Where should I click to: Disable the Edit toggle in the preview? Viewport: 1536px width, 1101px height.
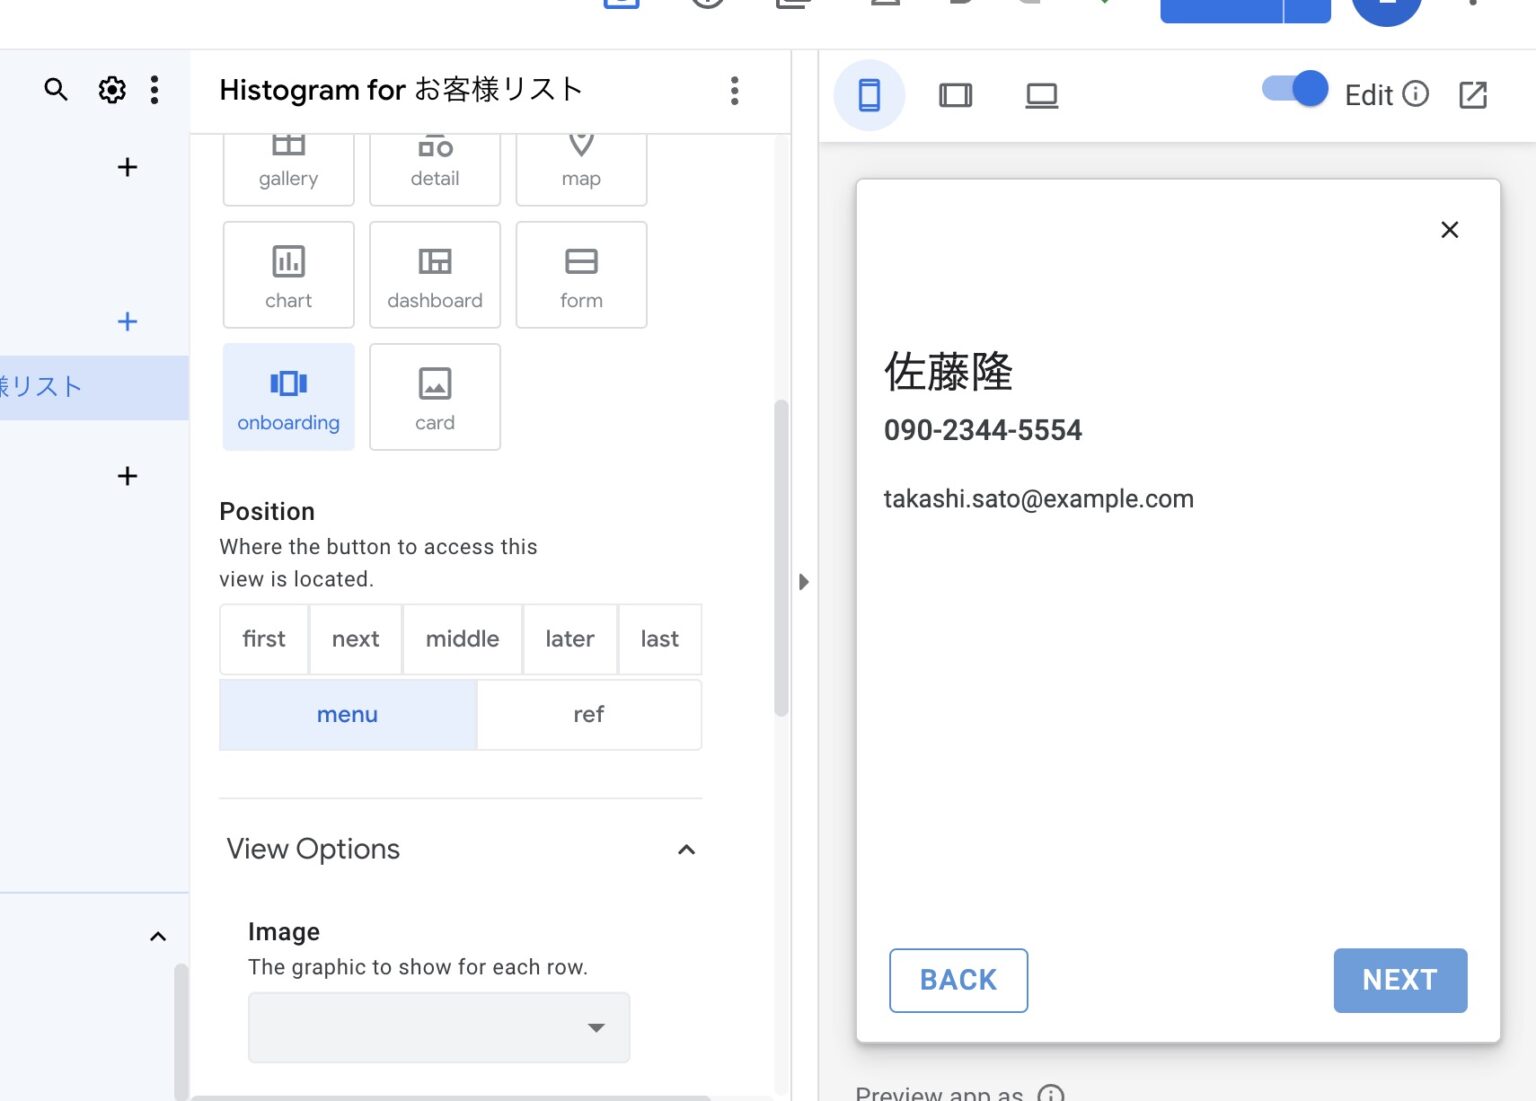pyautogui.click(x=1293, y=88)
